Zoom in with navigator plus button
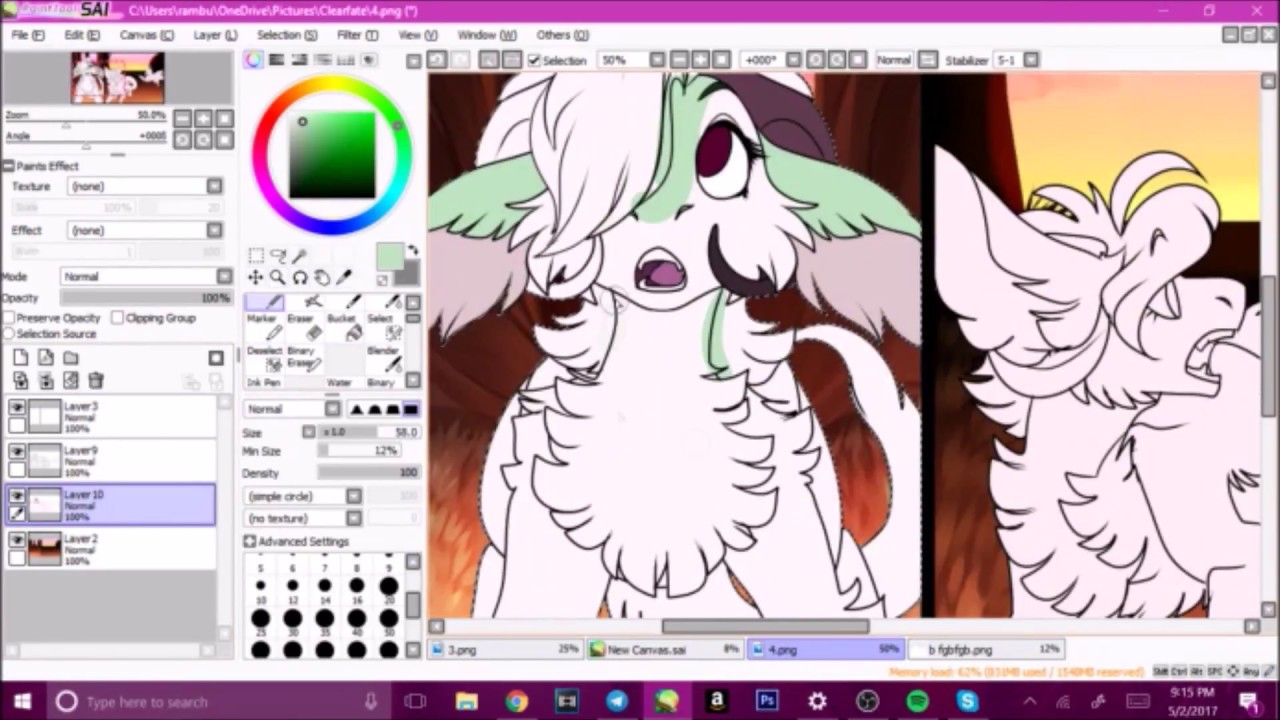 203,117
